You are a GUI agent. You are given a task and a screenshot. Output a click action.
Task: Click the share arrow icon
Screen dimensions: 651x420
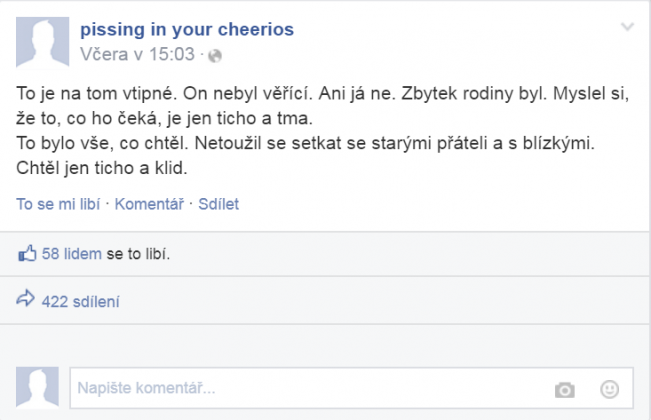27,299
